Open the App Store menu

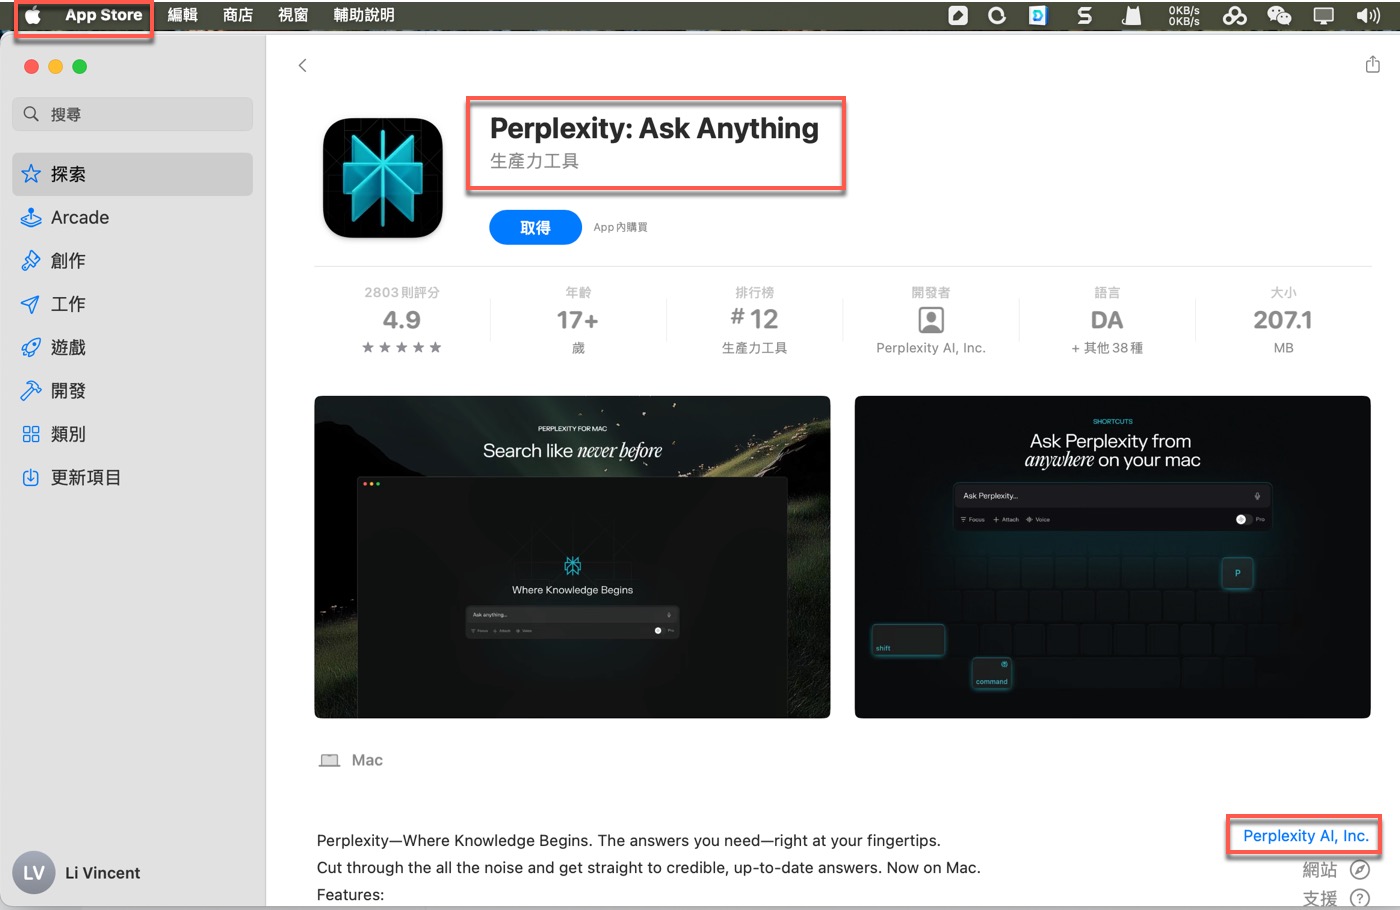pyautogui.click(x=104, y=15)
